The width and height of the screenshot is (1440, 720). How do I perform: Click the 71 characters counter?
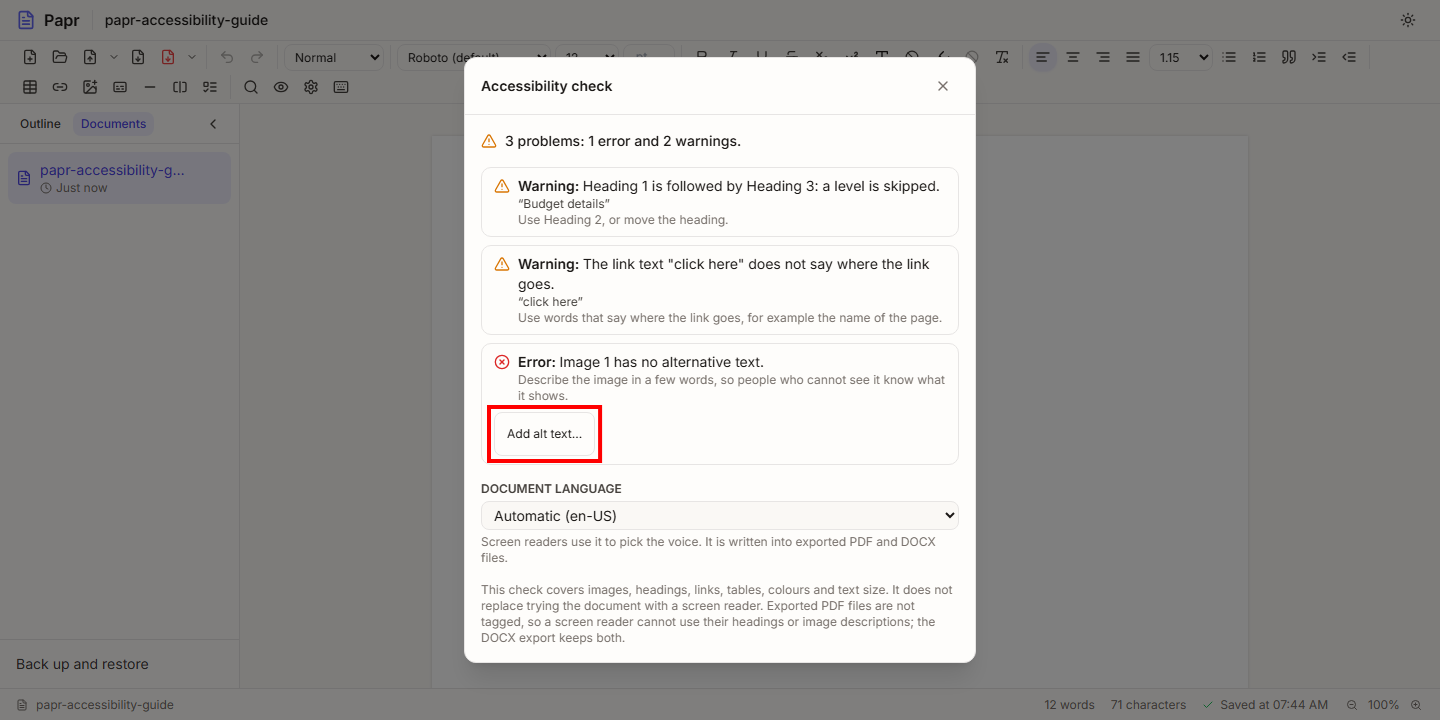pyautogui.click(x=1148, y=705)
